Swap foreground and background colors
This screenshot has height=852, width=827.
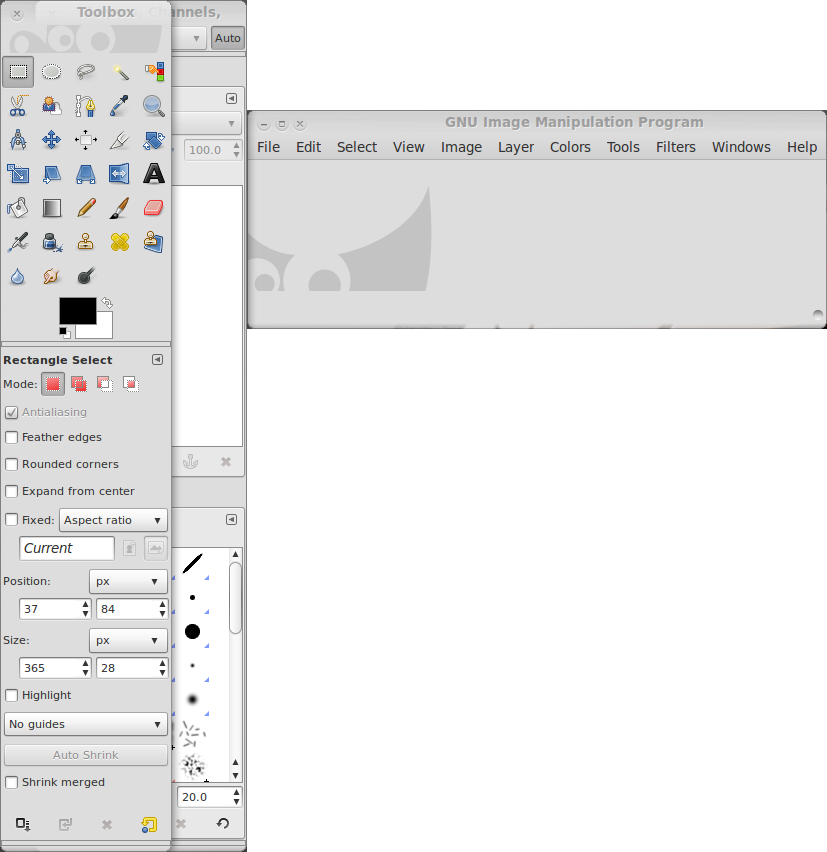tap(107, 303)
